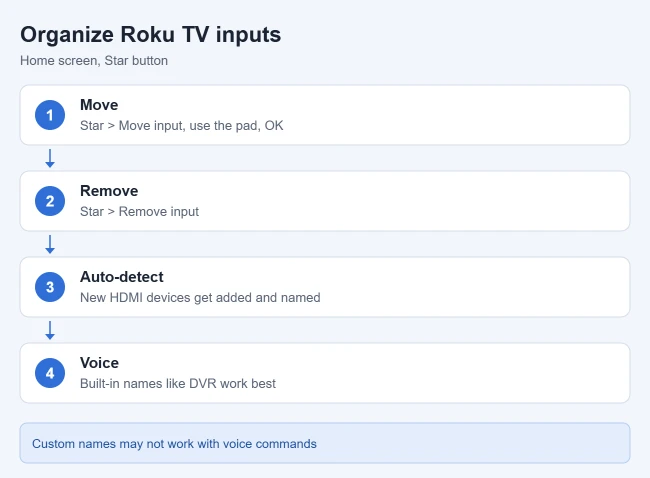This screenshot has height=478, width=650.
Task: Click the 'Auto-detect' step title
Action: (x=122, y=277)
